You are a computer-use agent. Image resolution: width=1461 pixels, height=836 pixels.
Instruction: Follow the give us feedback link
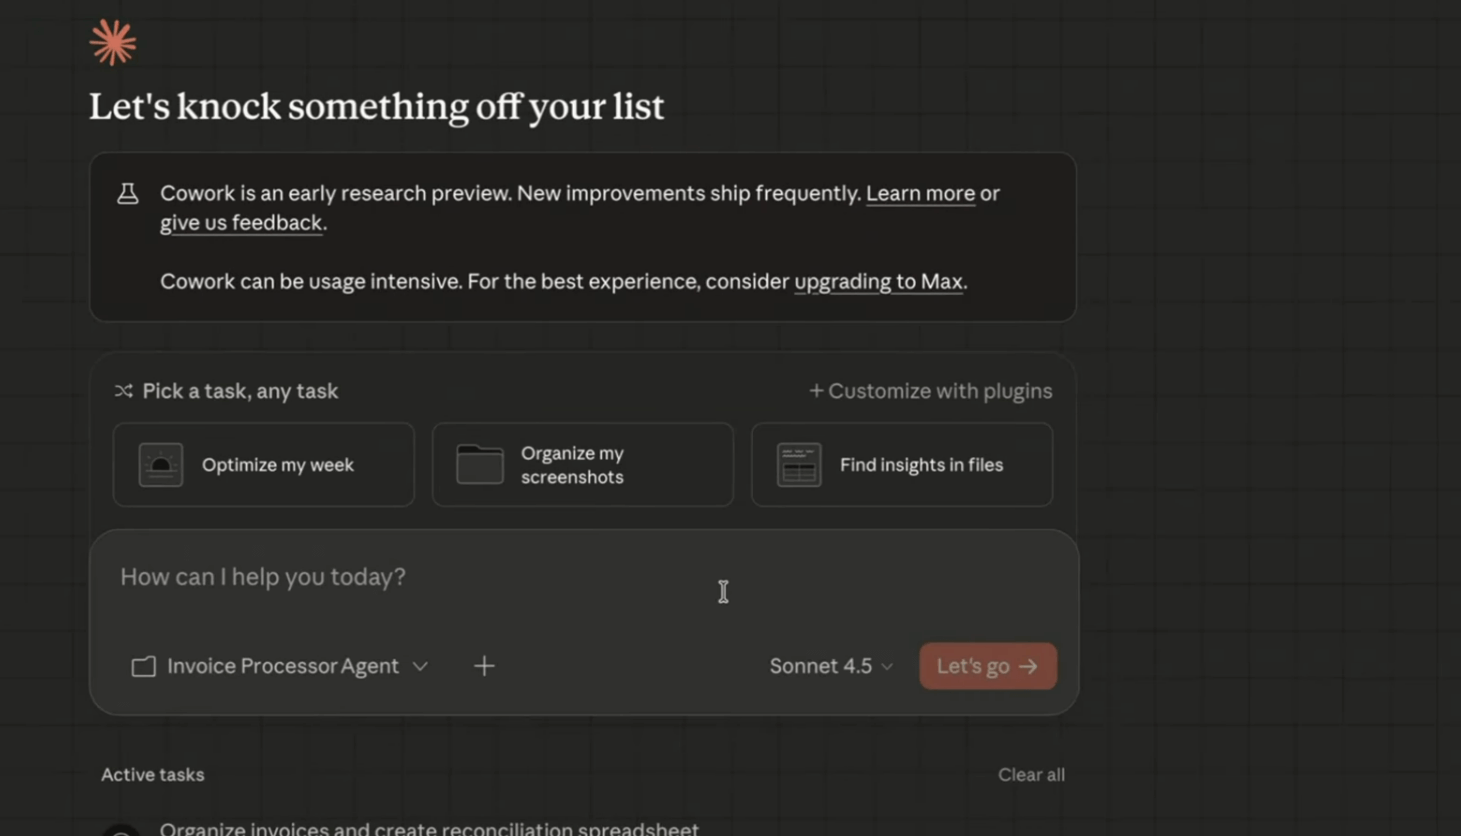(241, 223)
